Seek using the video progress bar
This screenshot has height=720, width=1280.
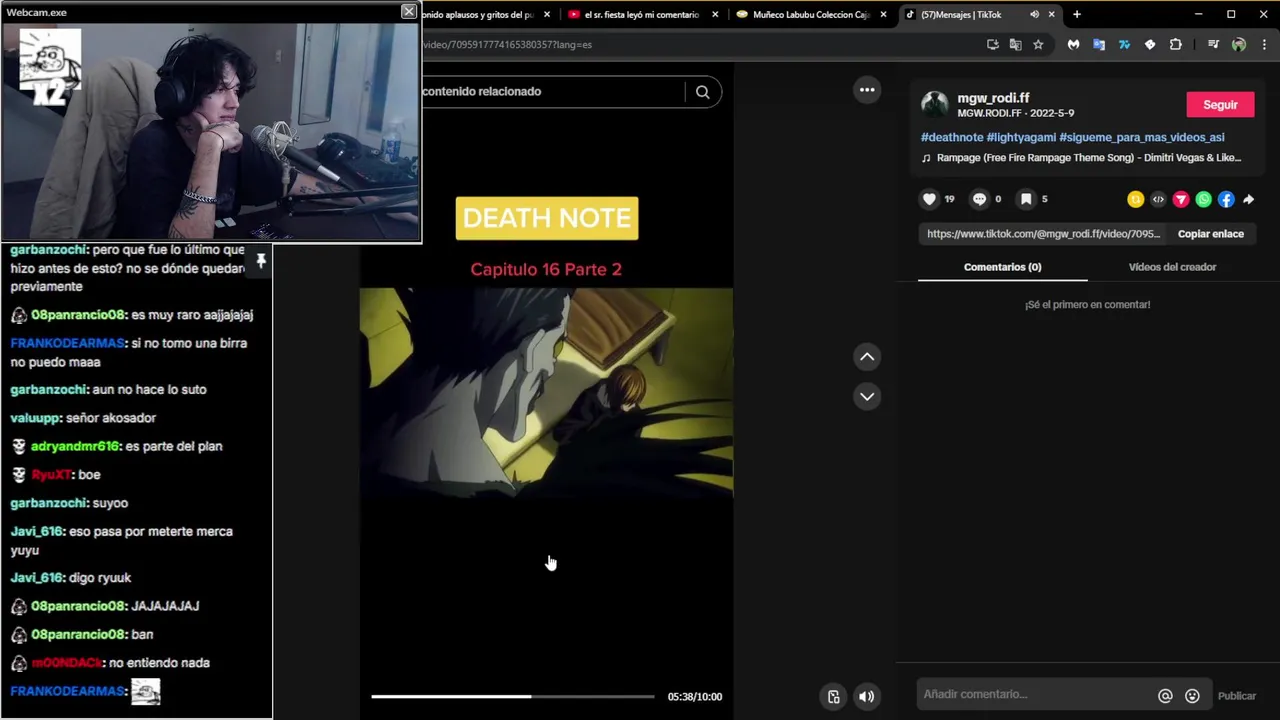coord(513,697)
